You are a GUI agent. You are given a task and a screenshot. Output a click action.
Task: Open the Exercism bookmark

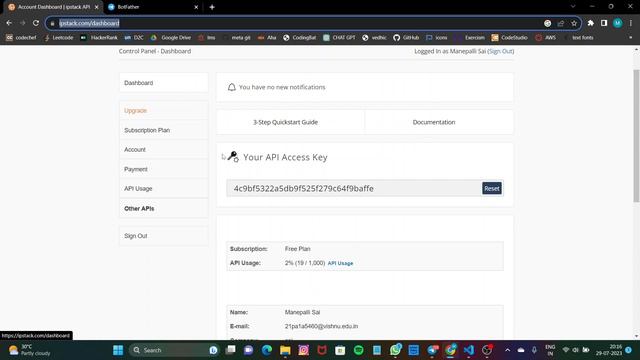coord(470,38)
